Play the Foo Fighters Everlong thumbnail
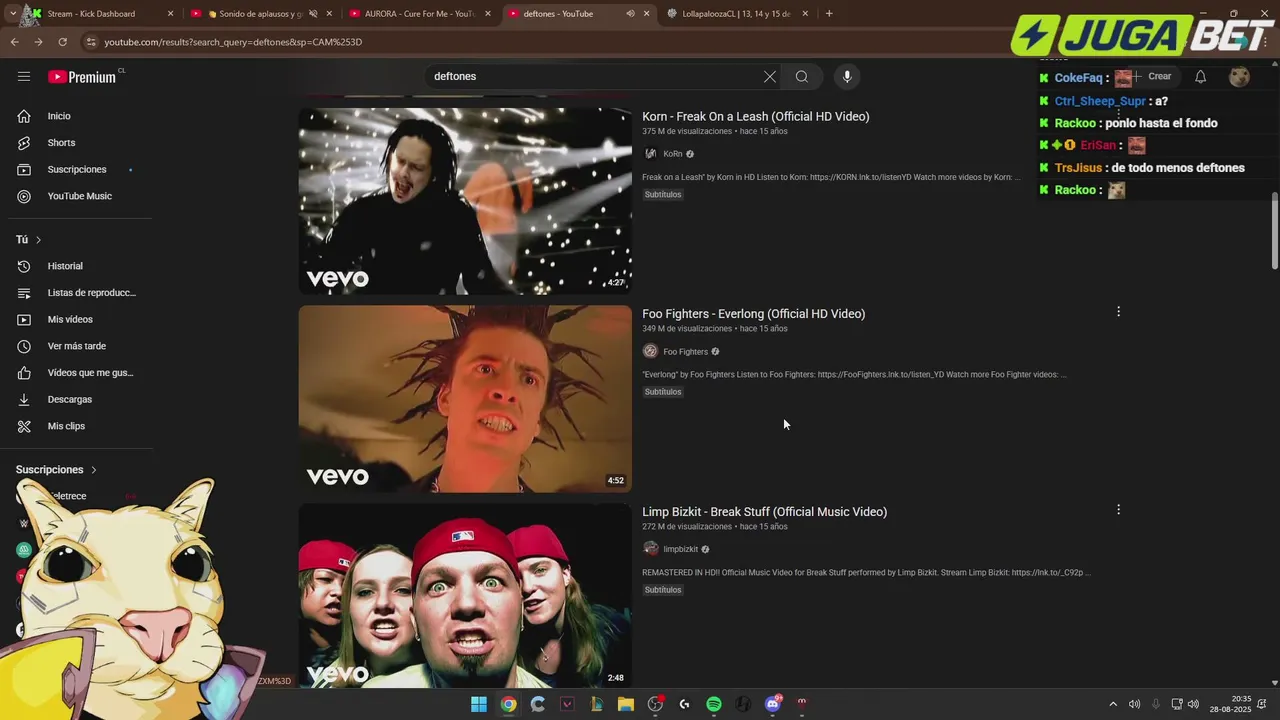Screen dimensions: 1280x720 click(465, 399)
